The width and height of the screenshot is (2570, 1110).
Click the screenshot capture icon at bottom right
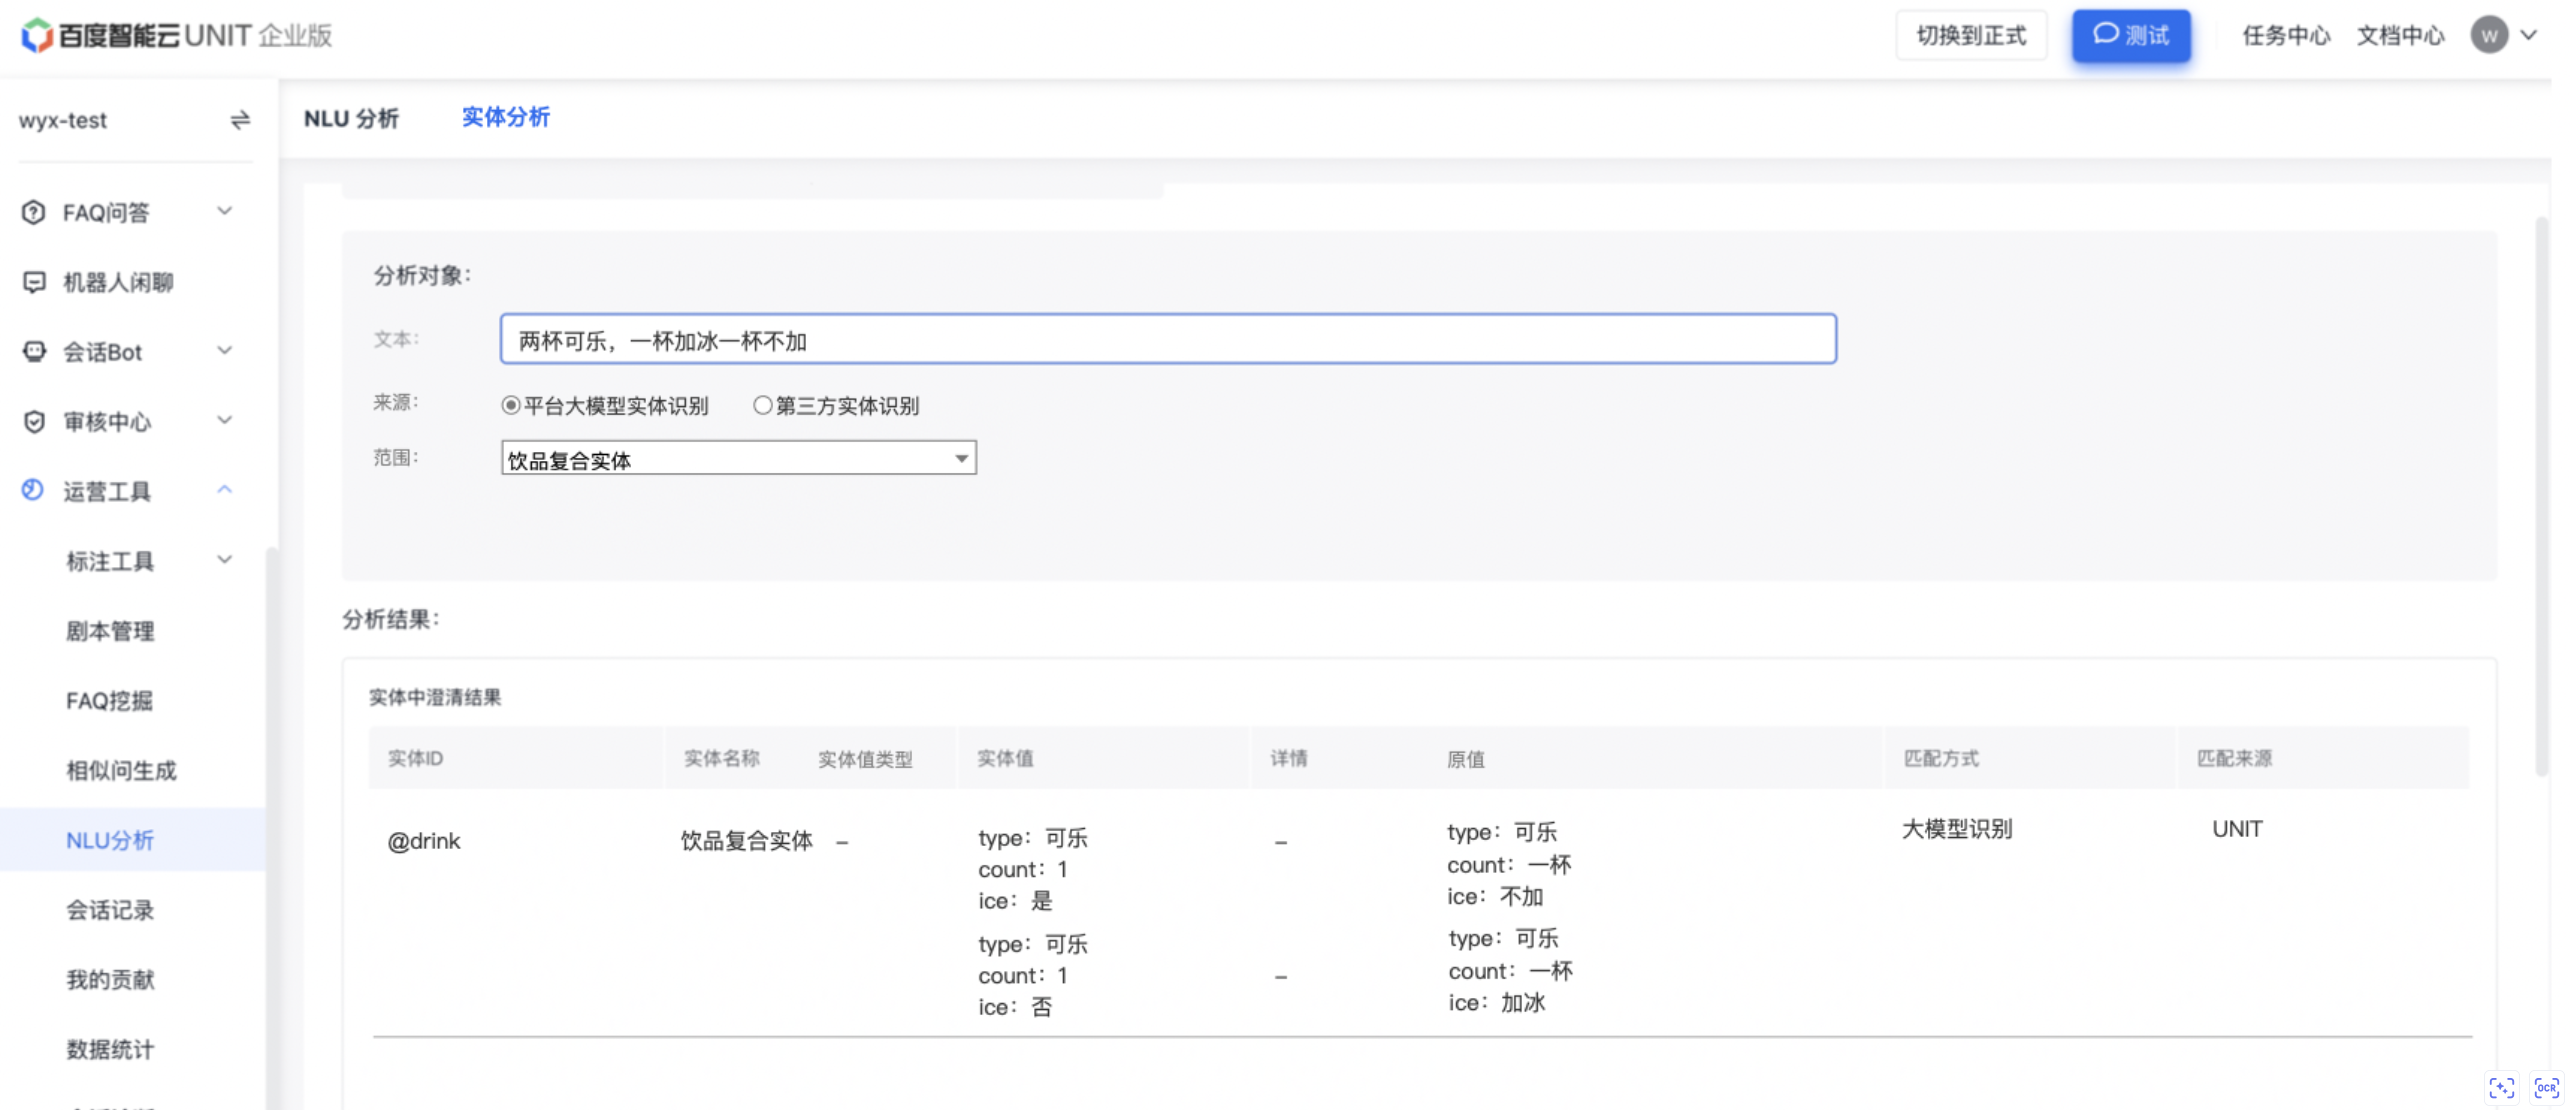(2502, 1088)
